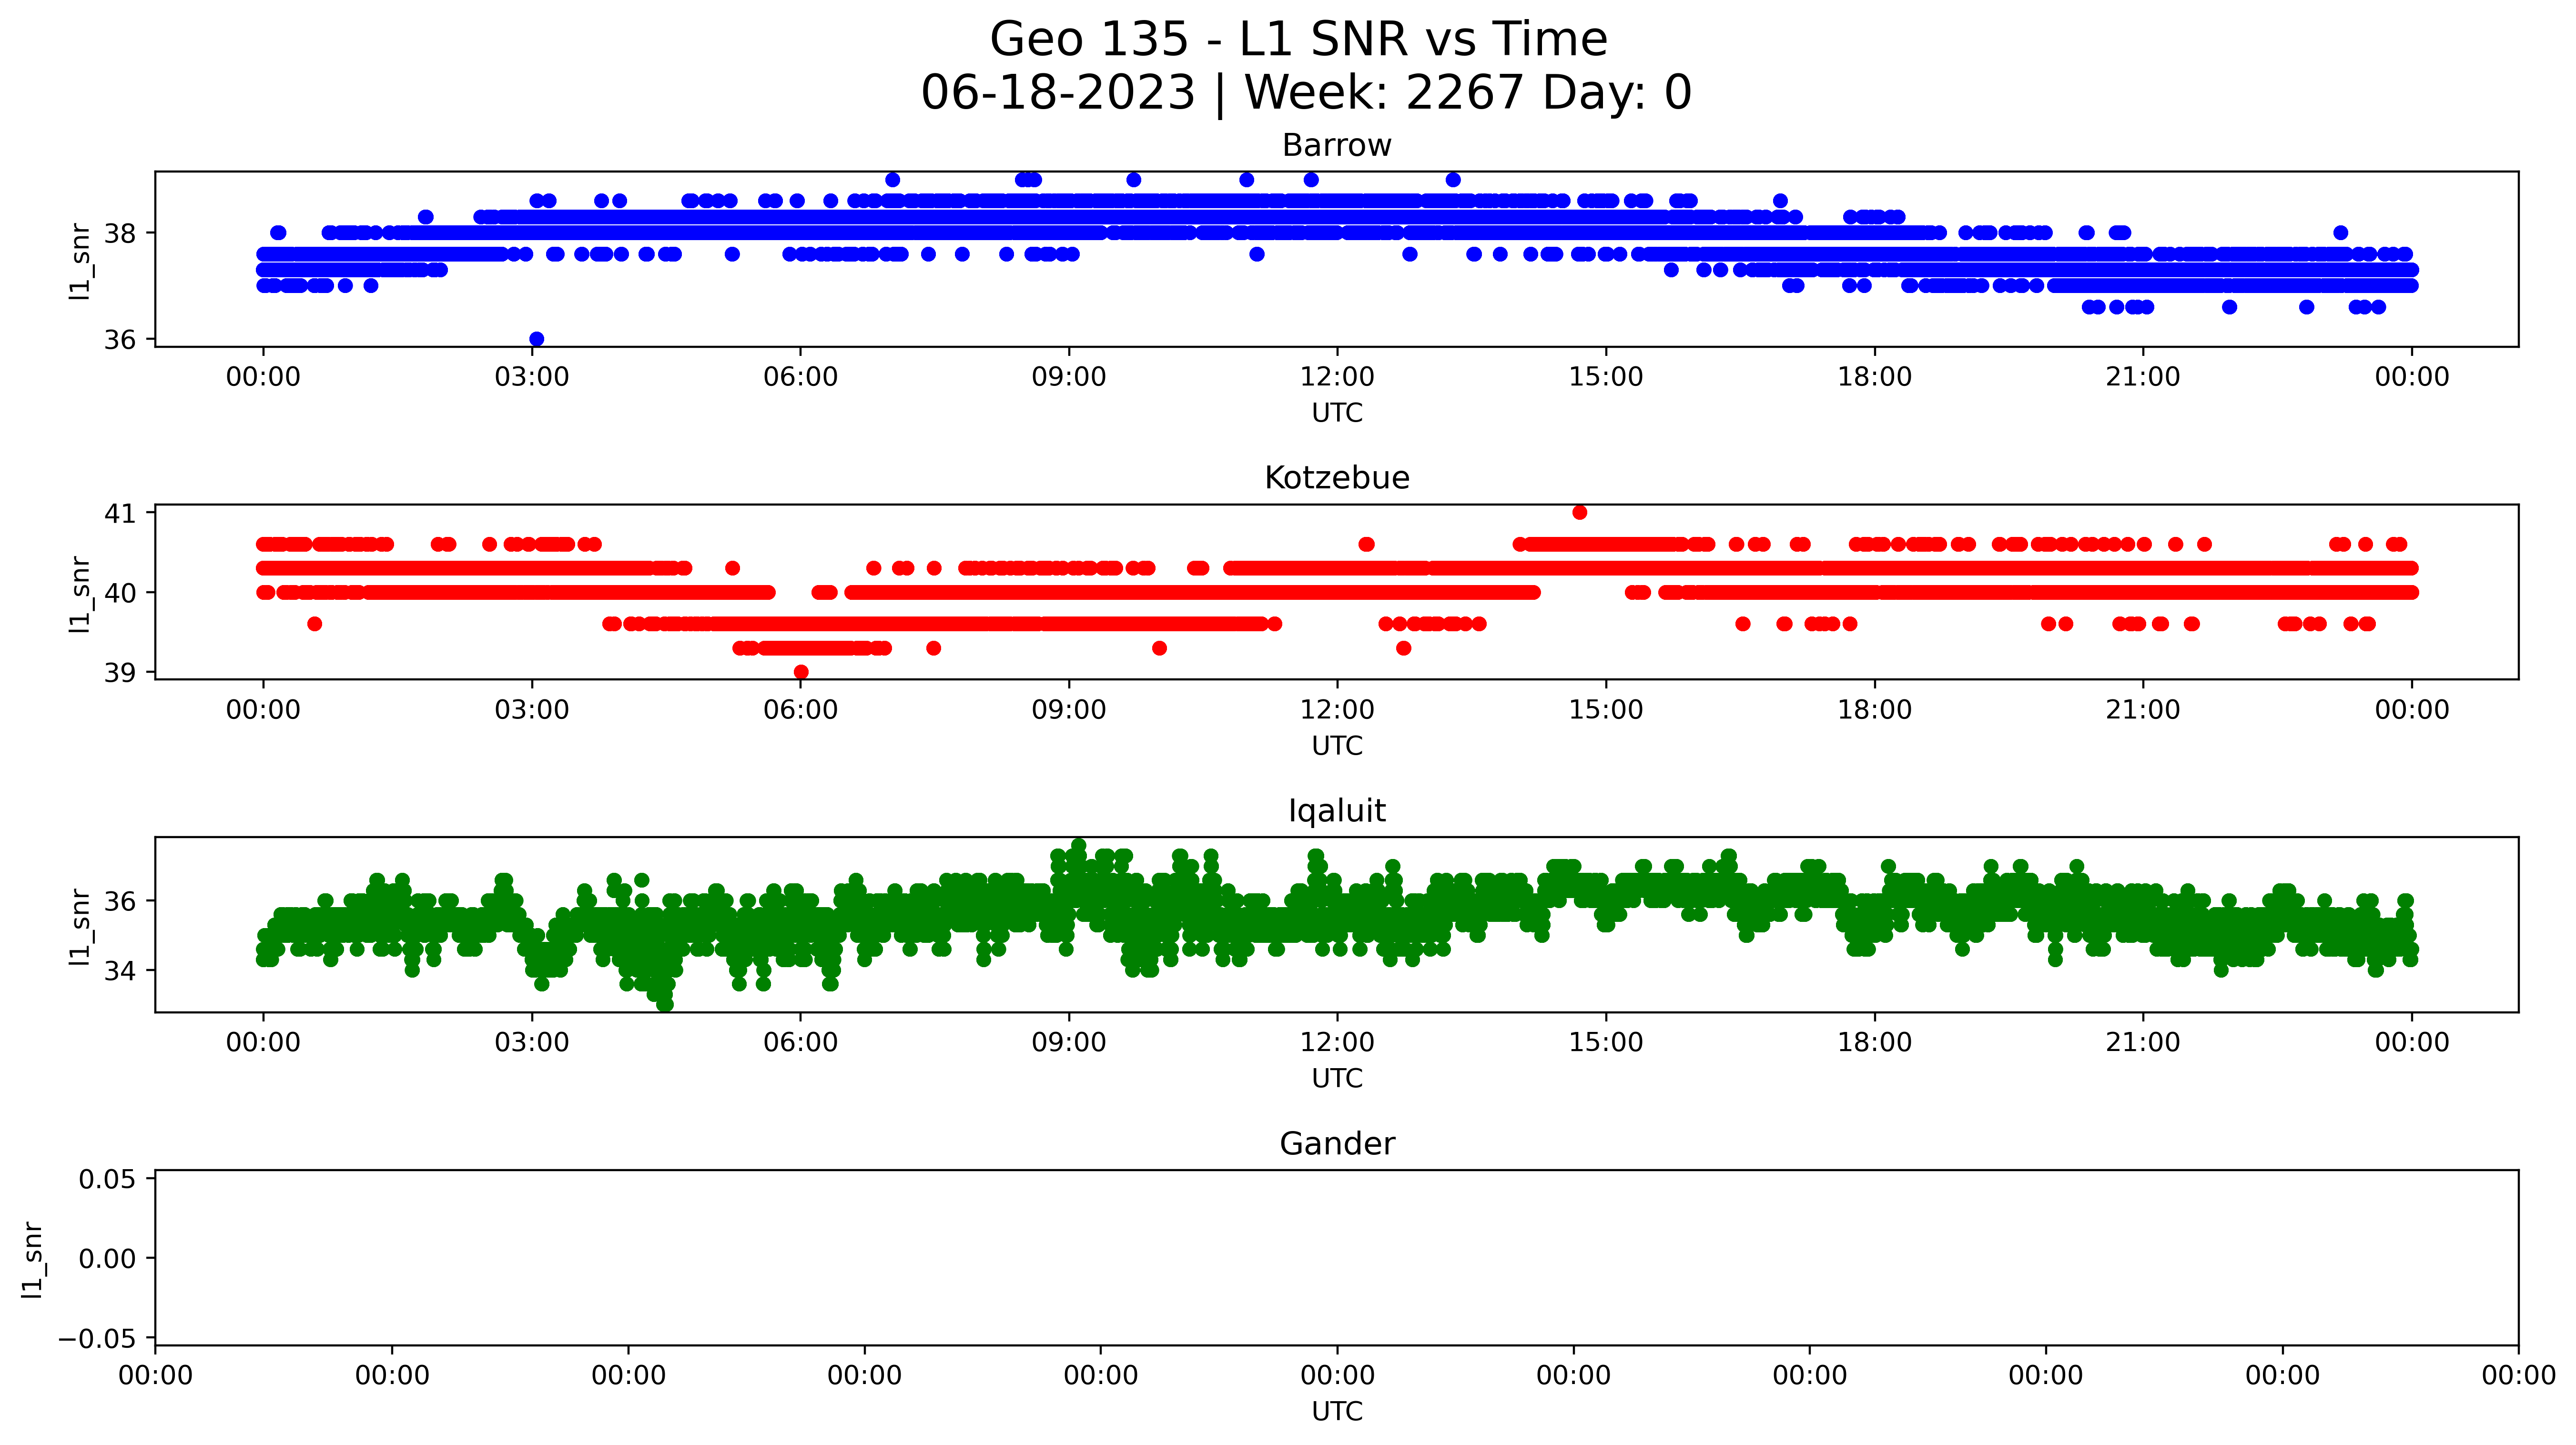Click the lone blue Barrow outlier at SNR 36
Screen dimensions: 2576x1445
[x=536, y=339]
